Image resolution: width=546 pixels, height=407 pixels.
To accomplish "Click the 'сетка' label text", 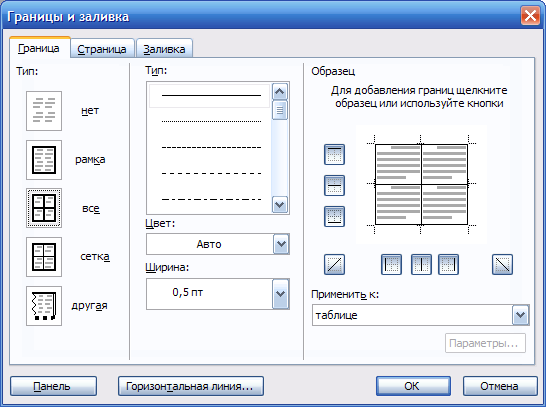I will 95,257.
